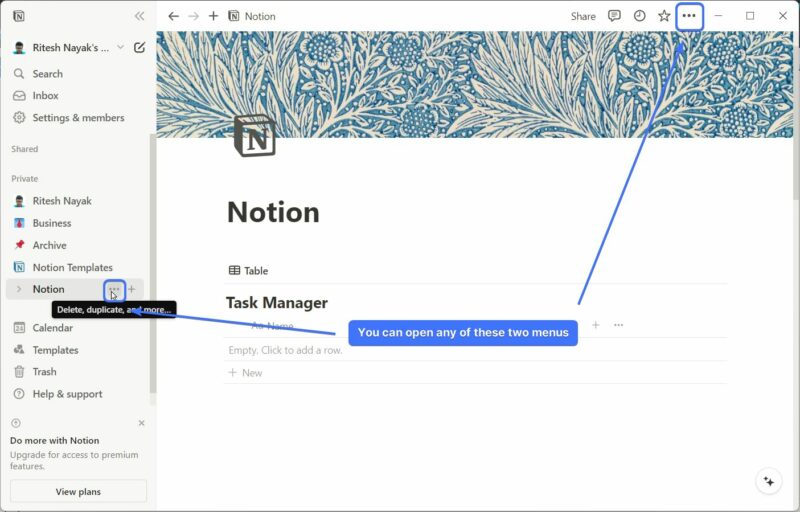
Task: Select the Table view tab
Action: tap(248, 271)
